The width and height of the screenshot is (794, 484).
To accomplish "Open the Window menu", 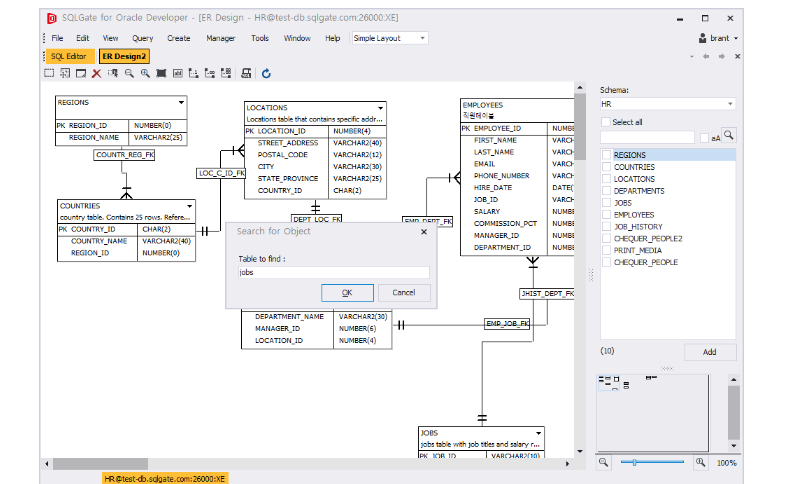I will pyautogui.click(x=297, y=38).
